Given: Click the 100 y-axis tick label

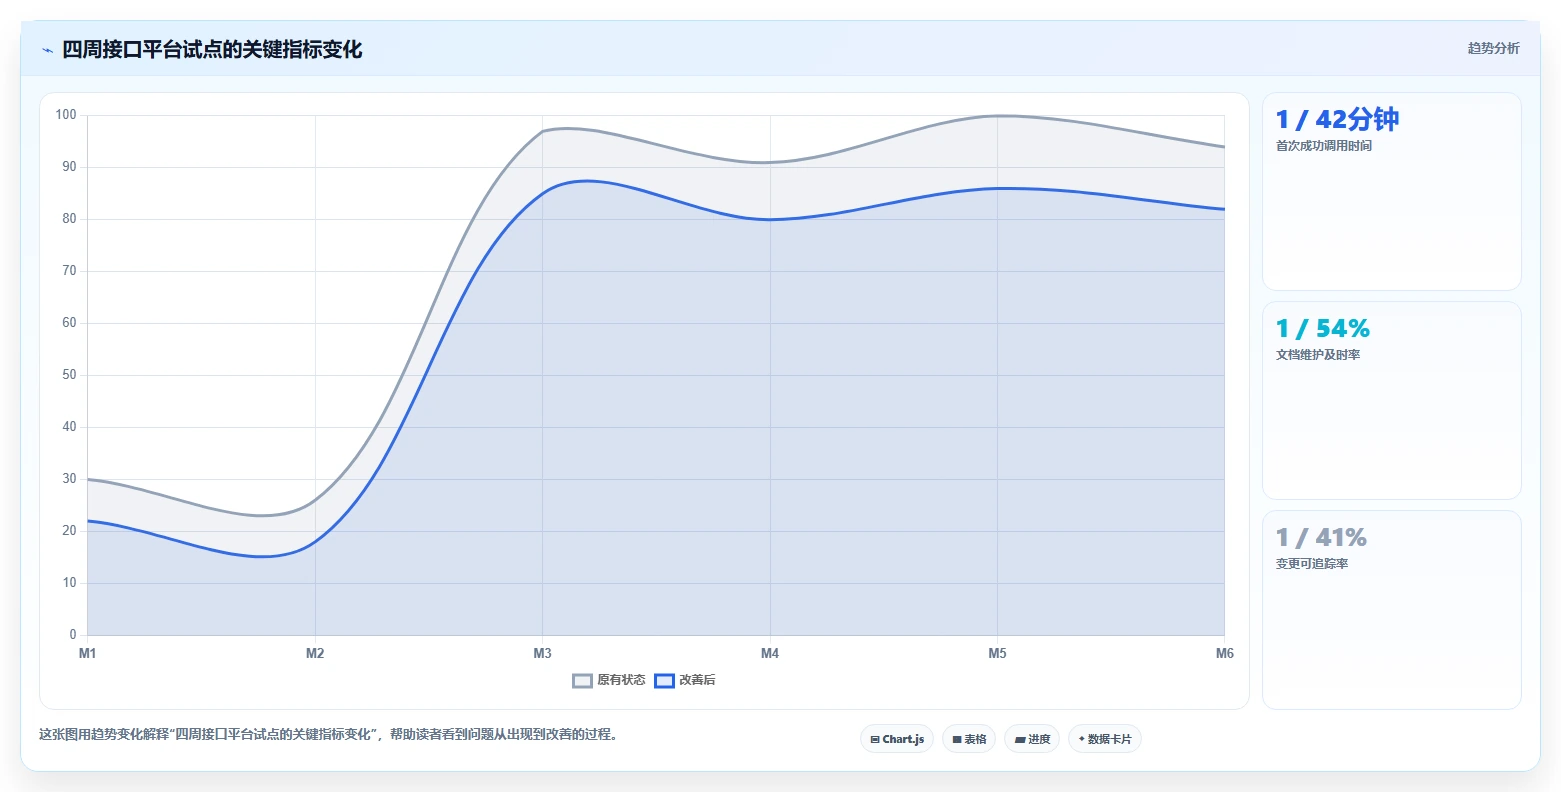Looking at the screenshot, I should pyautogui.click(x=66, y=115).
